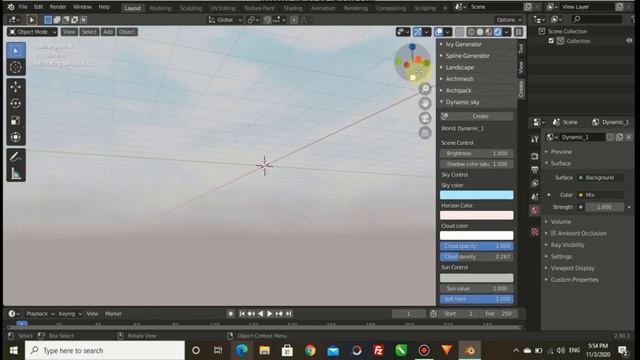Click the pan view hand icon

click(425, 103)
